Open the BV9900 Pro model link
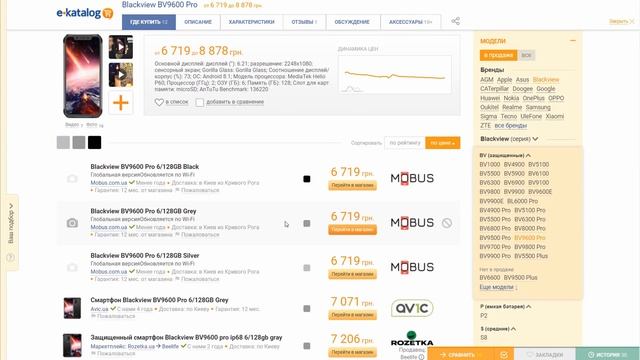This screenshot has height=360, width=640. 495,256
